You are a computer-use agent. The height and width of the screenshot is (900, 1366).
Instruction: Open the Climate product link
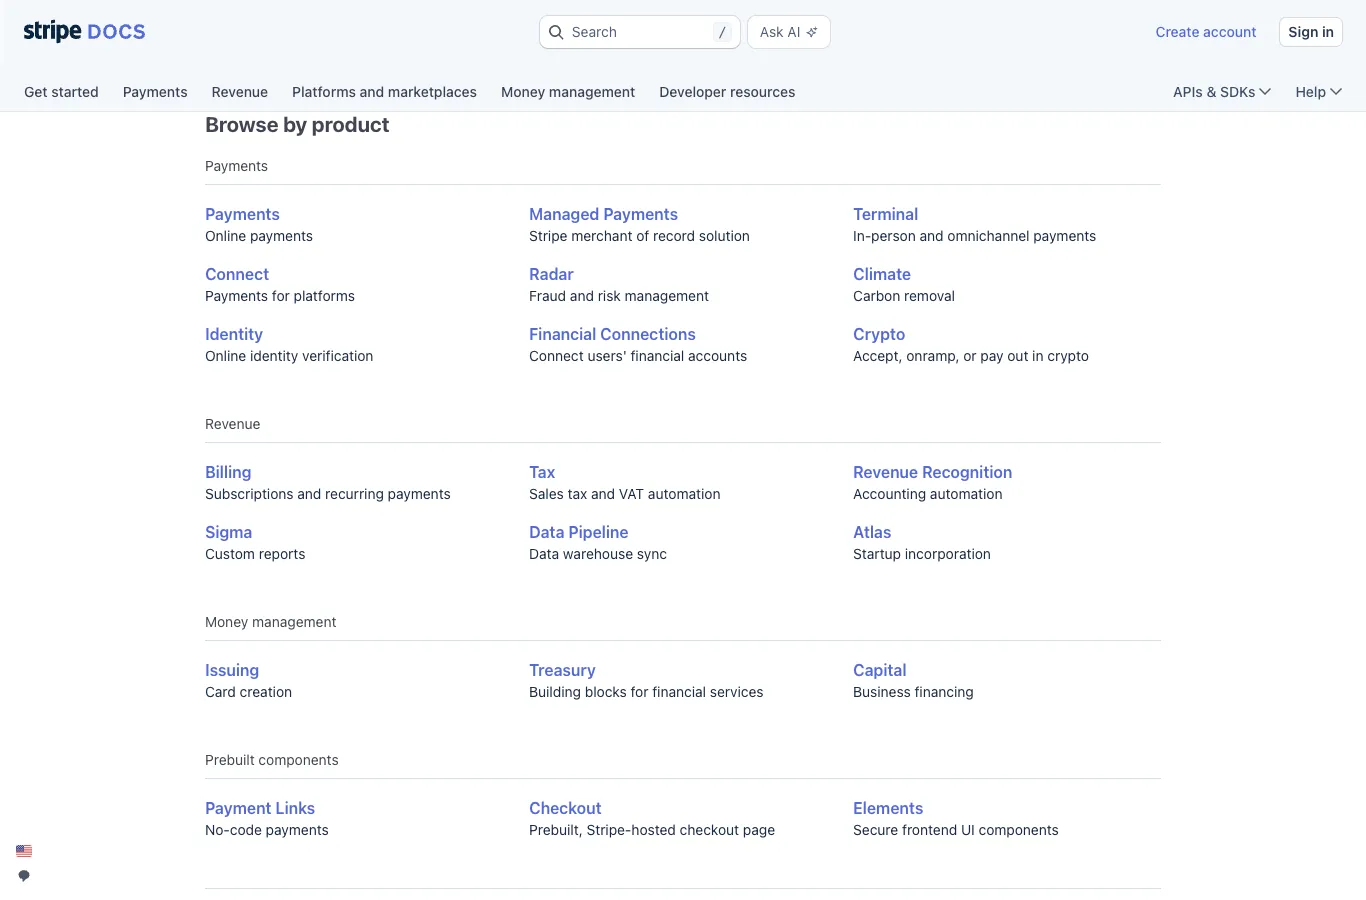[882, 274]
